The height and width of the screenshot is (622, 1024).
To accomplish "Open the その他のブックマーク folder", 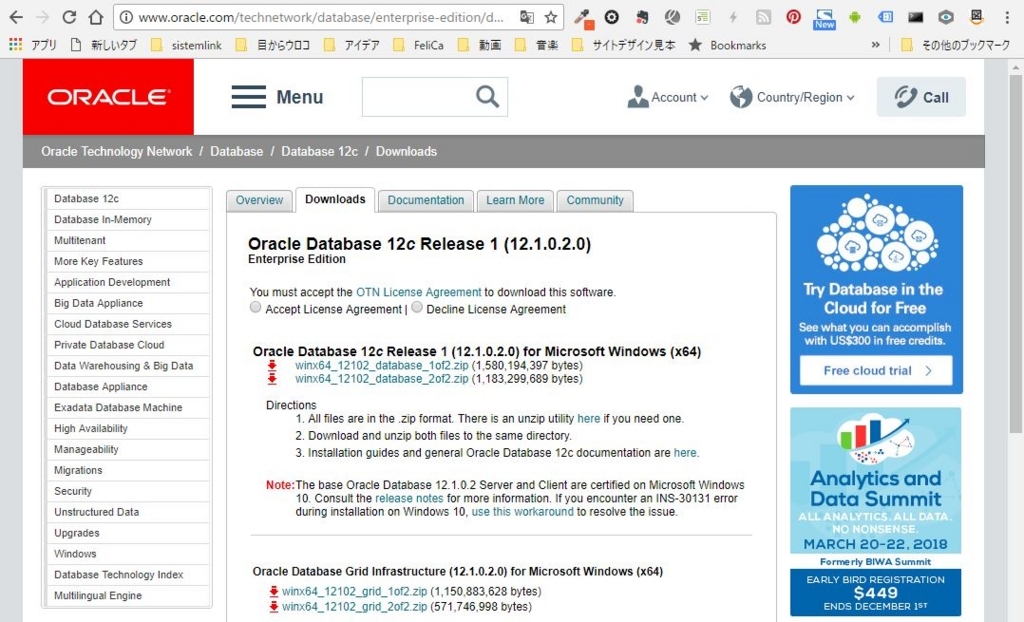I will click(x=955, y=45).
